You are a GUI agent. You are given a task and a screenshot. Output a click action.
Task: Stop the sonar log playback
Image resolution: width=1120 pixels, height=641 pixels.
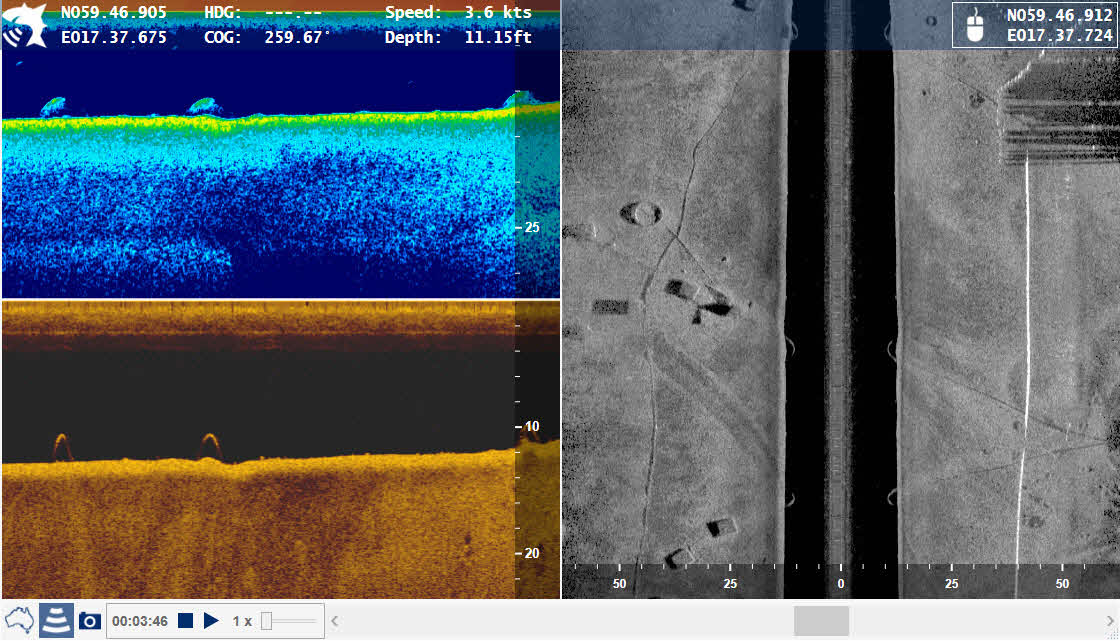tap(185, 621)
